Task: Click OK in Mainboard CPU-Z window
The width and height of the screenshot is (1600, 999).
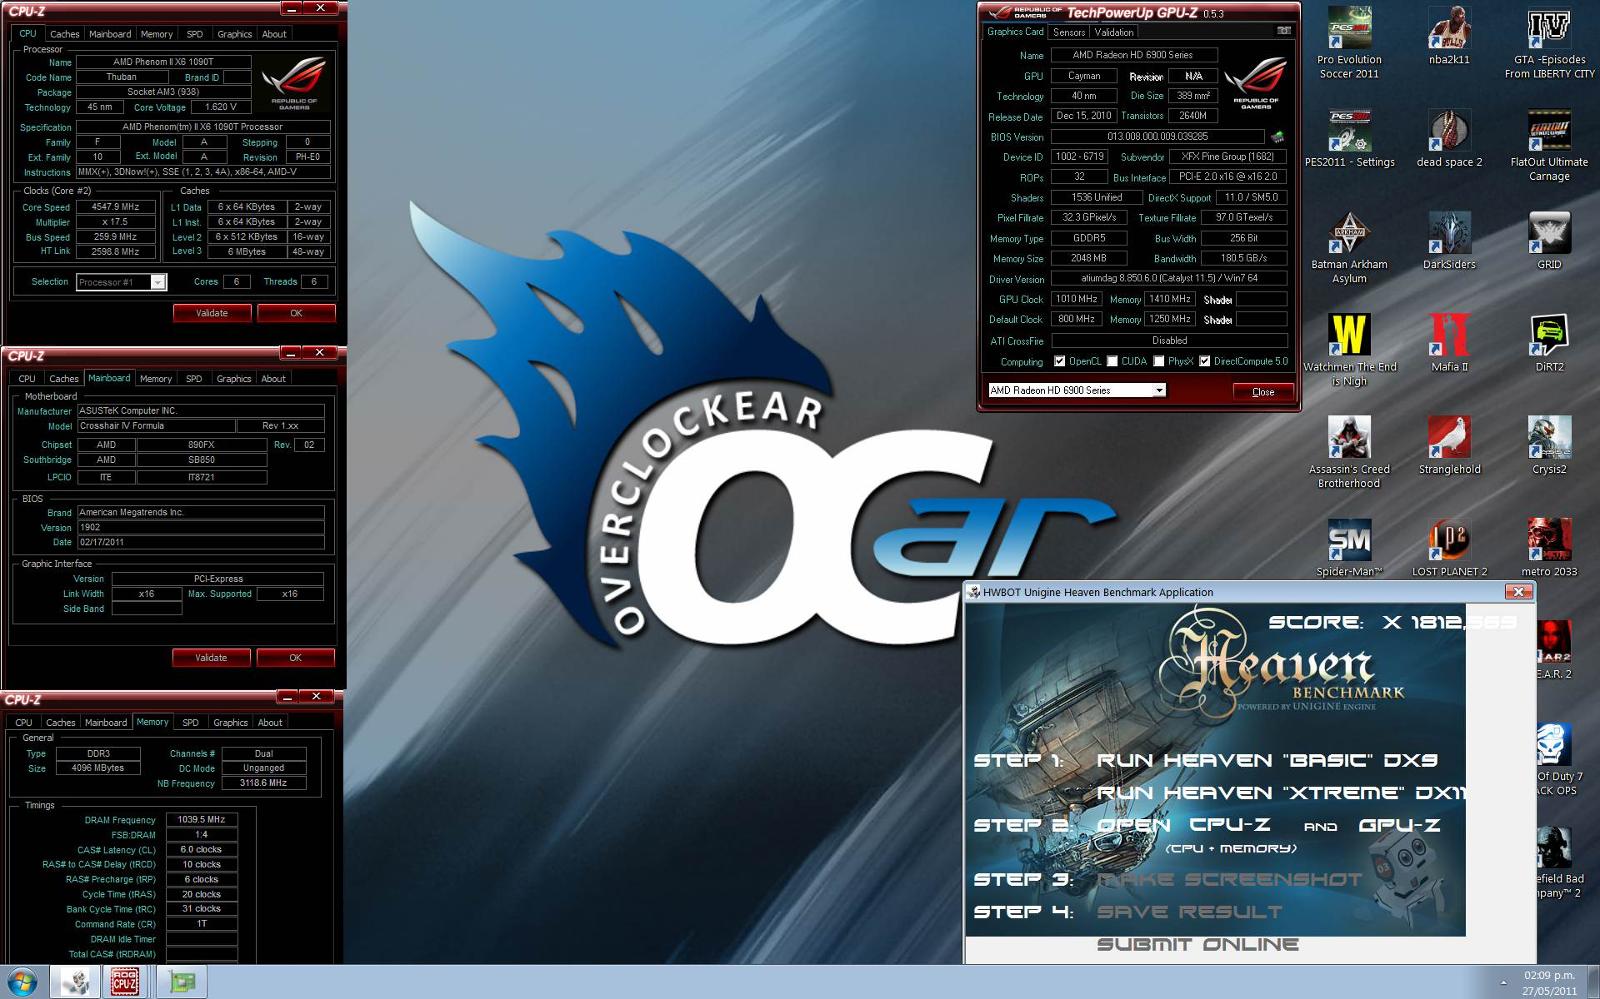Action: tap(295, 657)
